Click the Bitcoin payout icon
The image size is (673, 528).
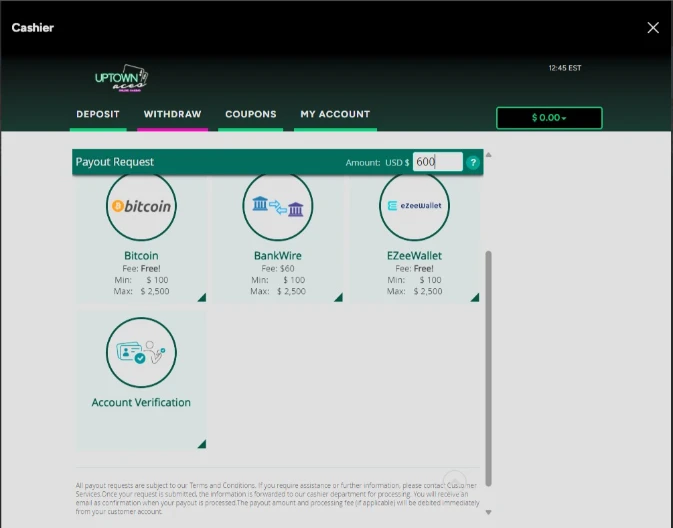(x=141, y=206)
